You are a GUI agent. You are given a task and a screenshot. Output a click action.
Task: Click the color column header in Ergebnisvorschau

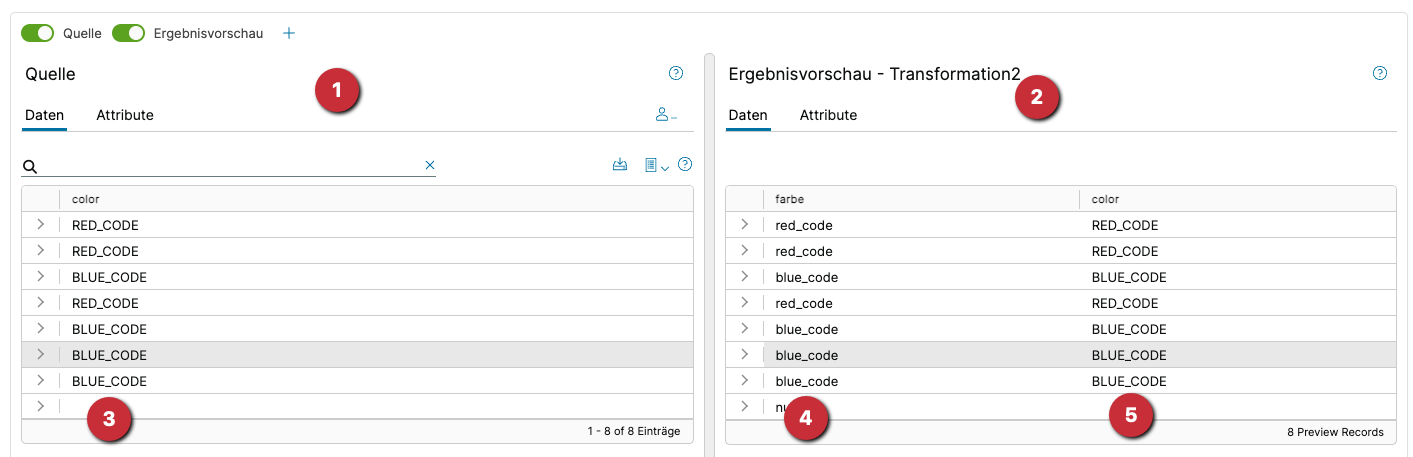[x=1105, y=199]
